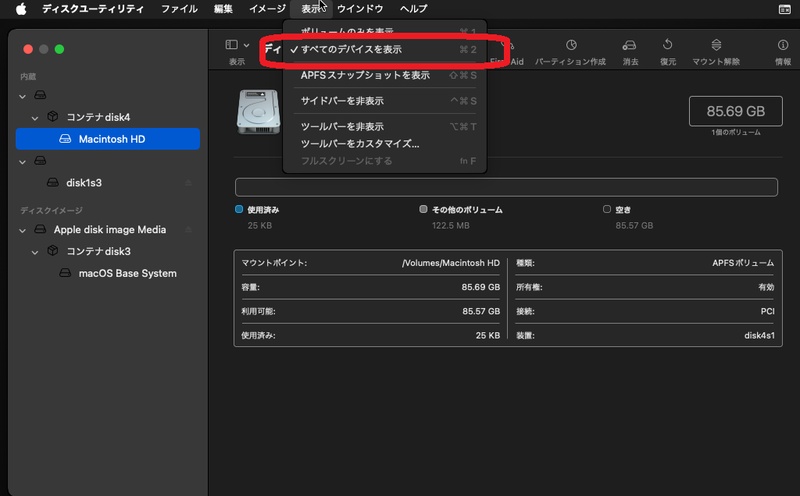This screenshot has height=496, width=800.
Task: Select Apple disk image Media
Action: (110, 230)
